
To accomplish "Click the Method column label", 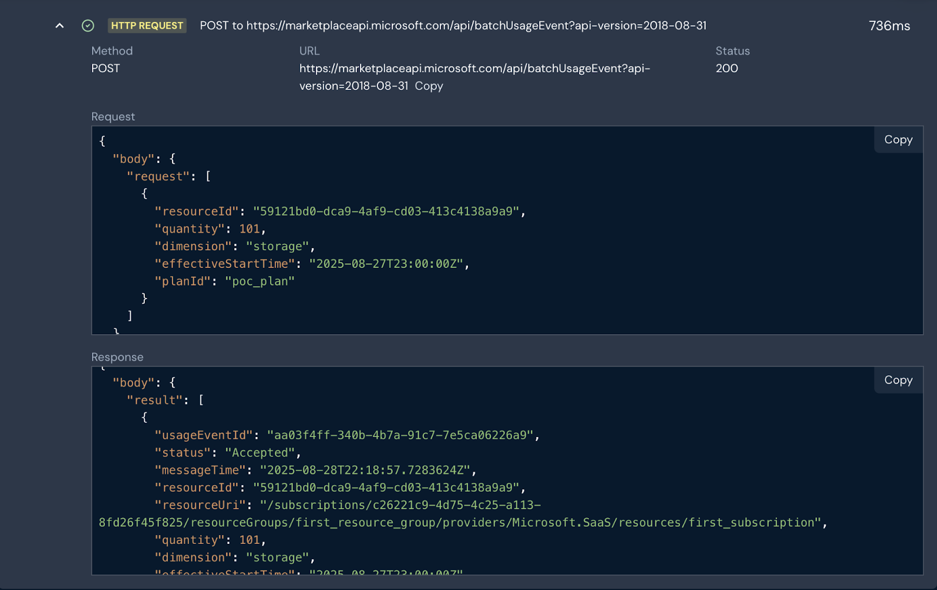I will point(112,51).
